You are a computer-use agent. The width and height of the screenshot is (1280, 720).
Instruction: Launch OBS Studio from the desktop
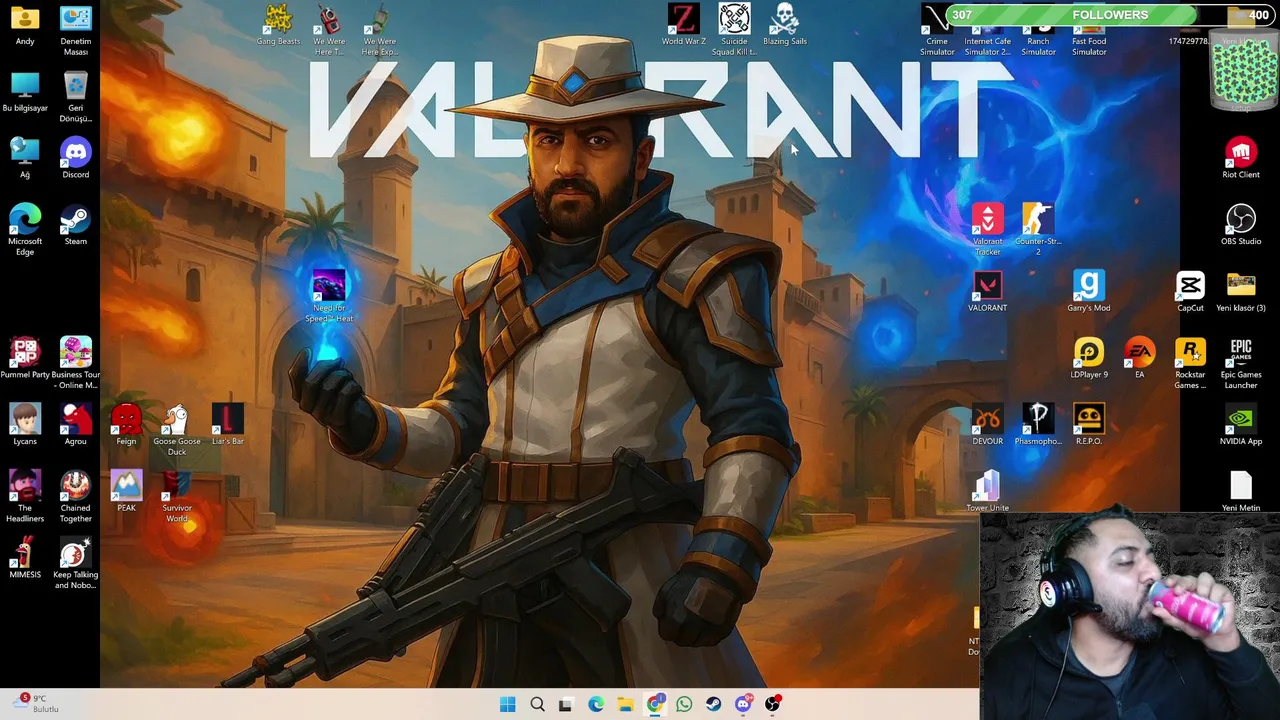[x=1241, y=225]
